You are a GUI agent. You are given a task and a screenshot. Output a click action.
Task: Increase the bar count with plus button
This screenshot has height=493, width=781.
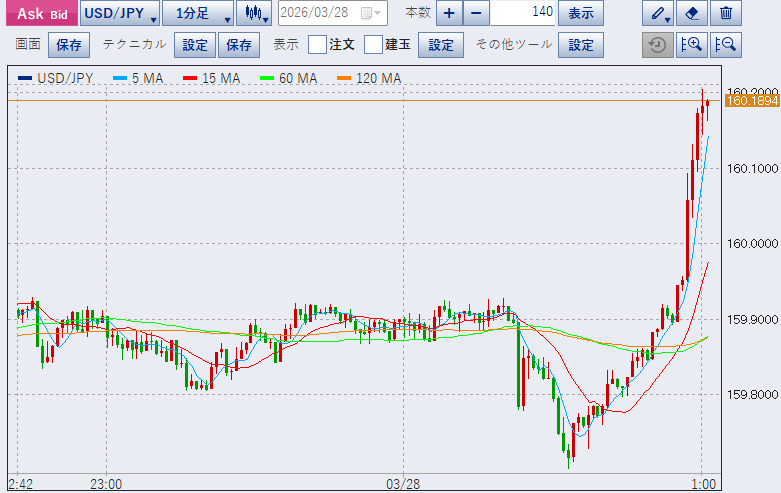click(x=449, y=13)
